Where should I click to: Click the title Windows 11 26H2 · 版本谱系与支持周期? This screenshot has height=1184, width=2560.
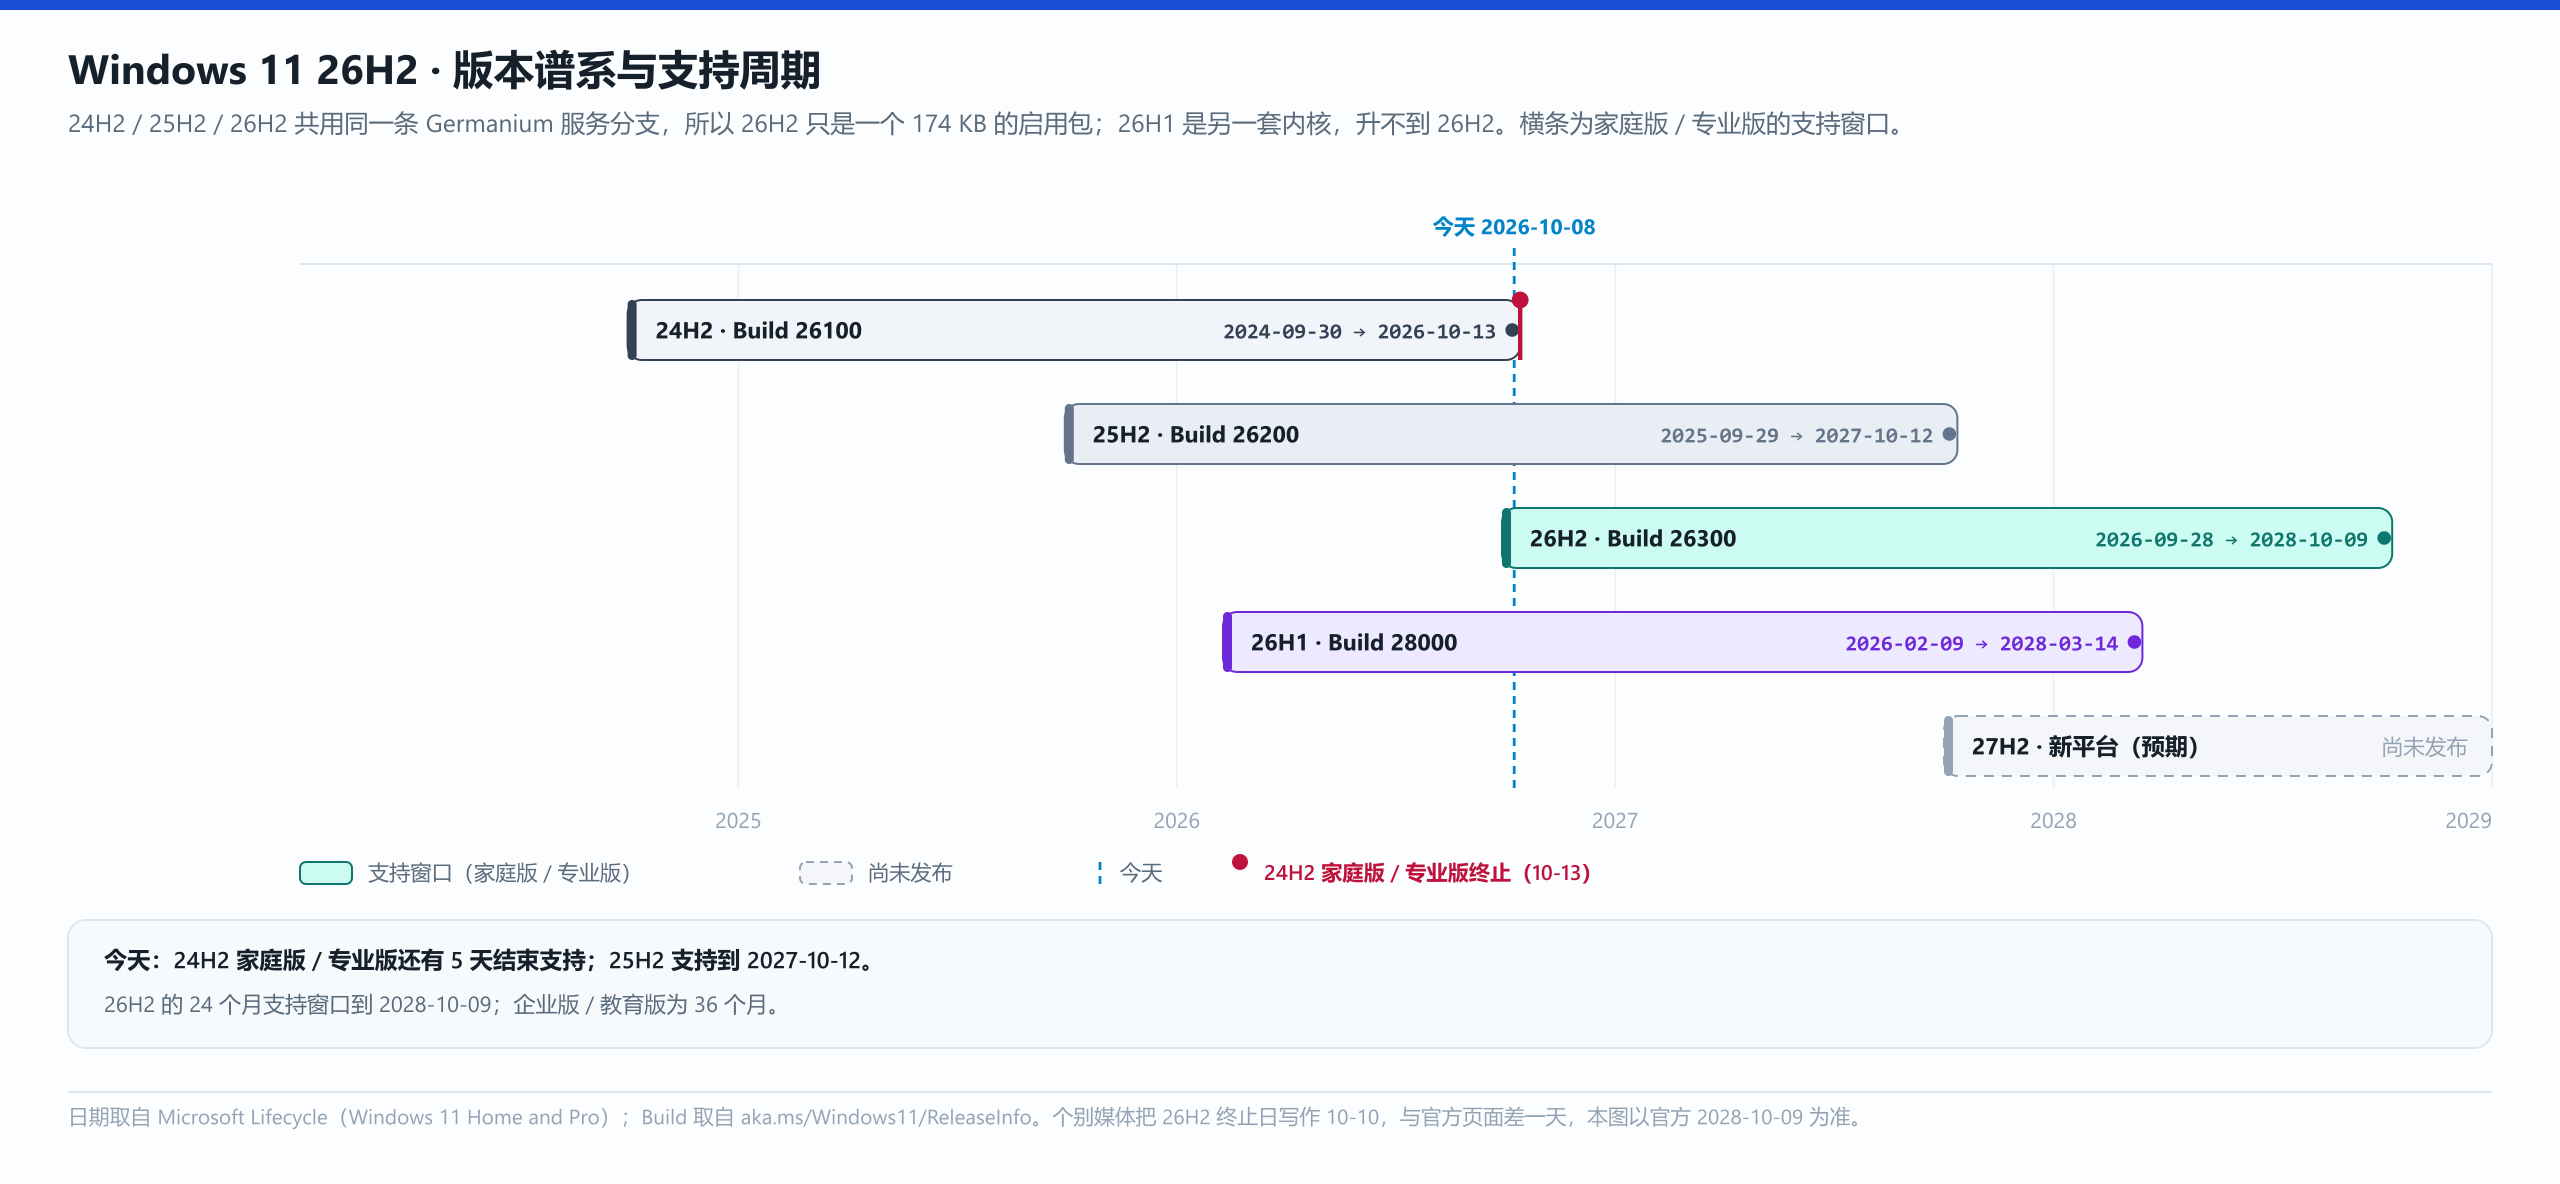point(444,70)
